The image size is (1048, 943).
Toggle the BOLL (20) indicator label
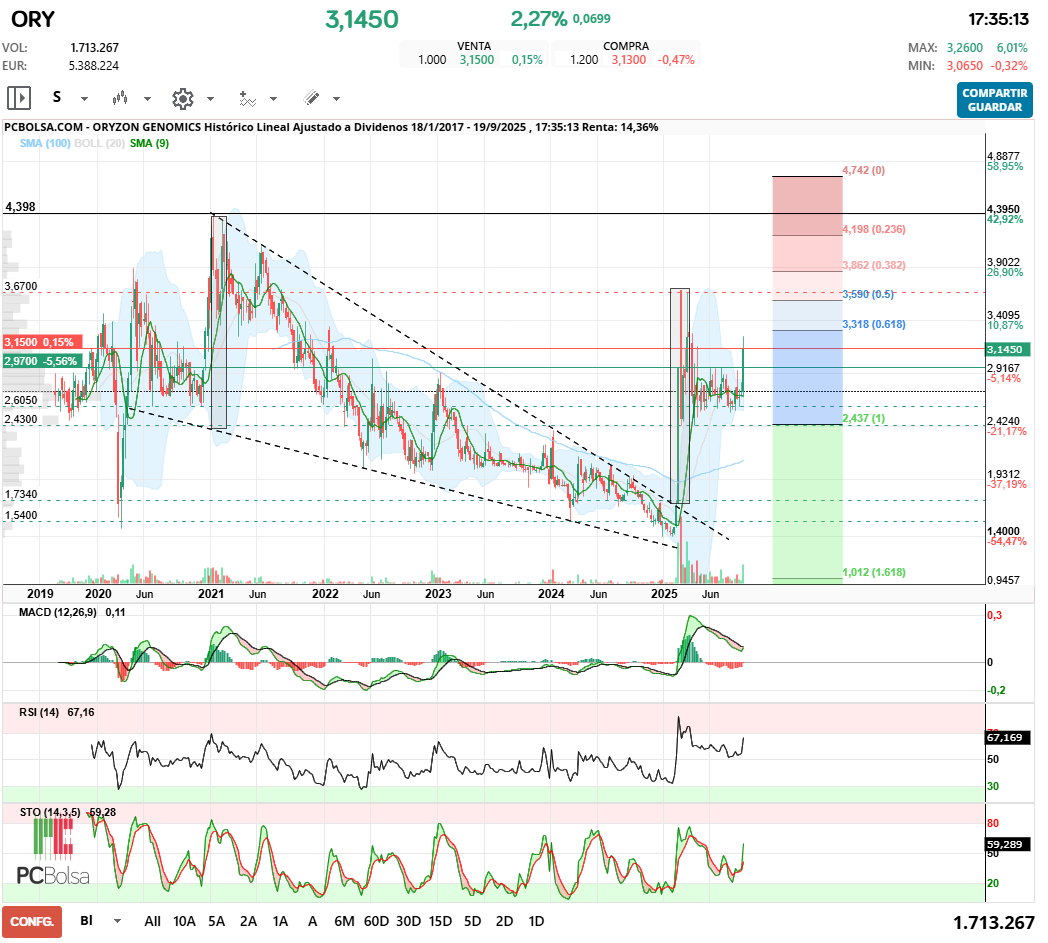tap(100, 143)
